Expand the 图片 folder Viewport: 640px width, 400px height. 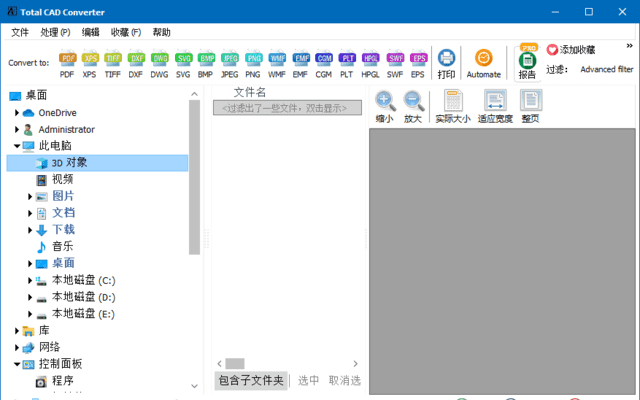pos(30,197)
